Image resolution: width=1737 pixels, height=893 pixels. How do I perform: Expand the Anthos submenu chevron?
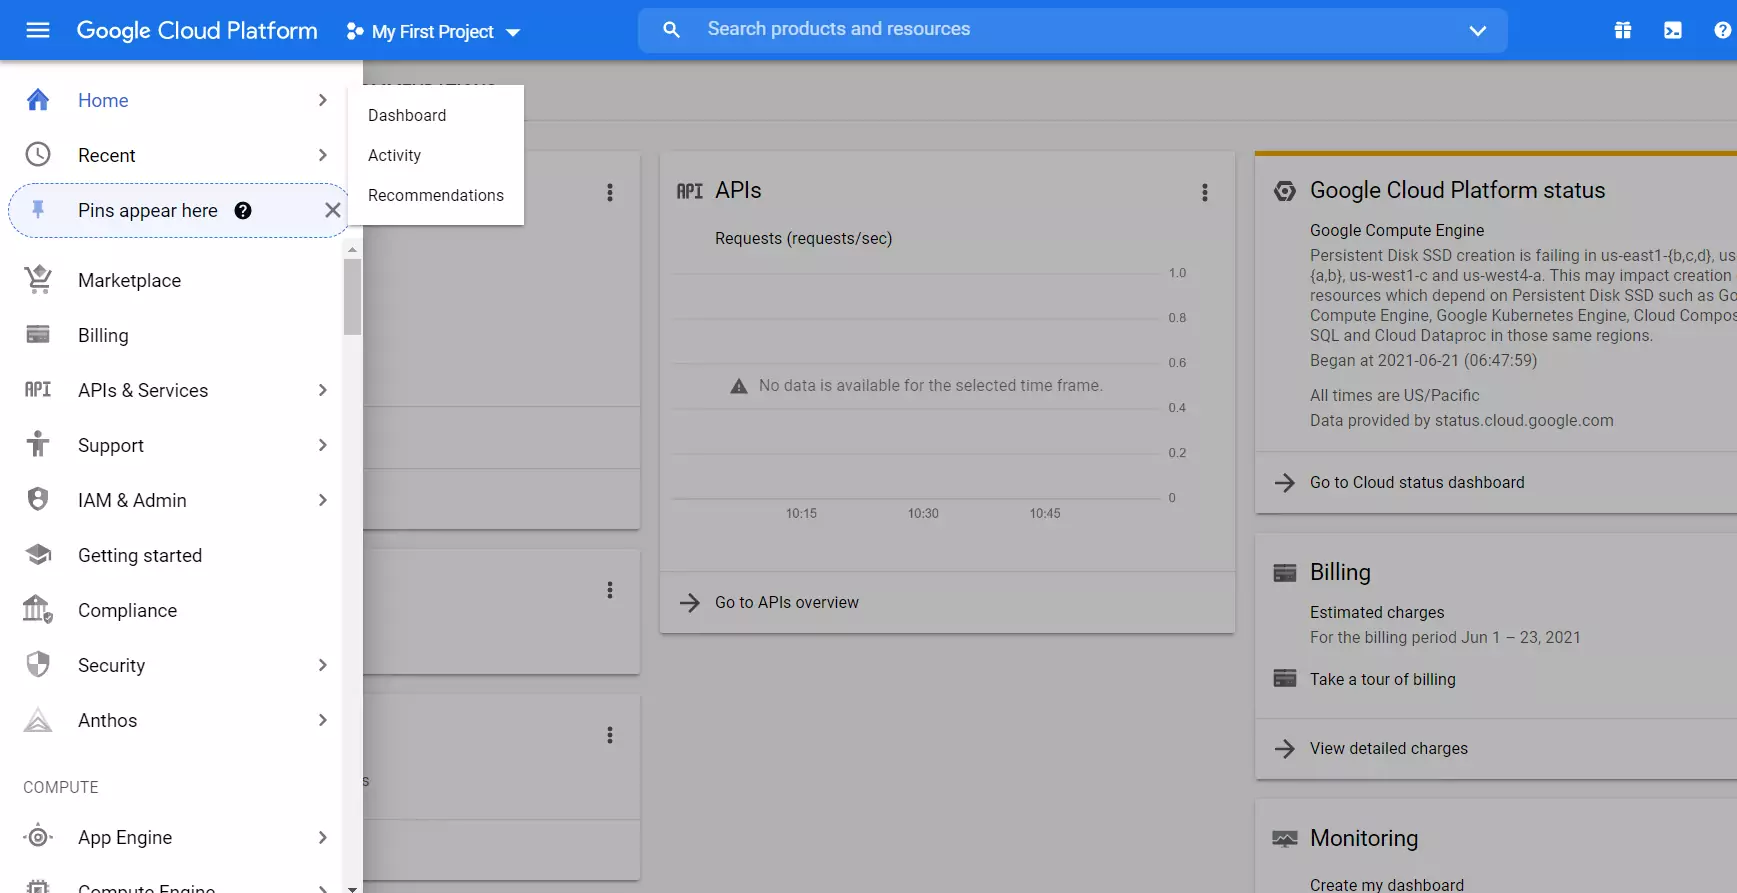pyautogui.click(x=322, y=720)
